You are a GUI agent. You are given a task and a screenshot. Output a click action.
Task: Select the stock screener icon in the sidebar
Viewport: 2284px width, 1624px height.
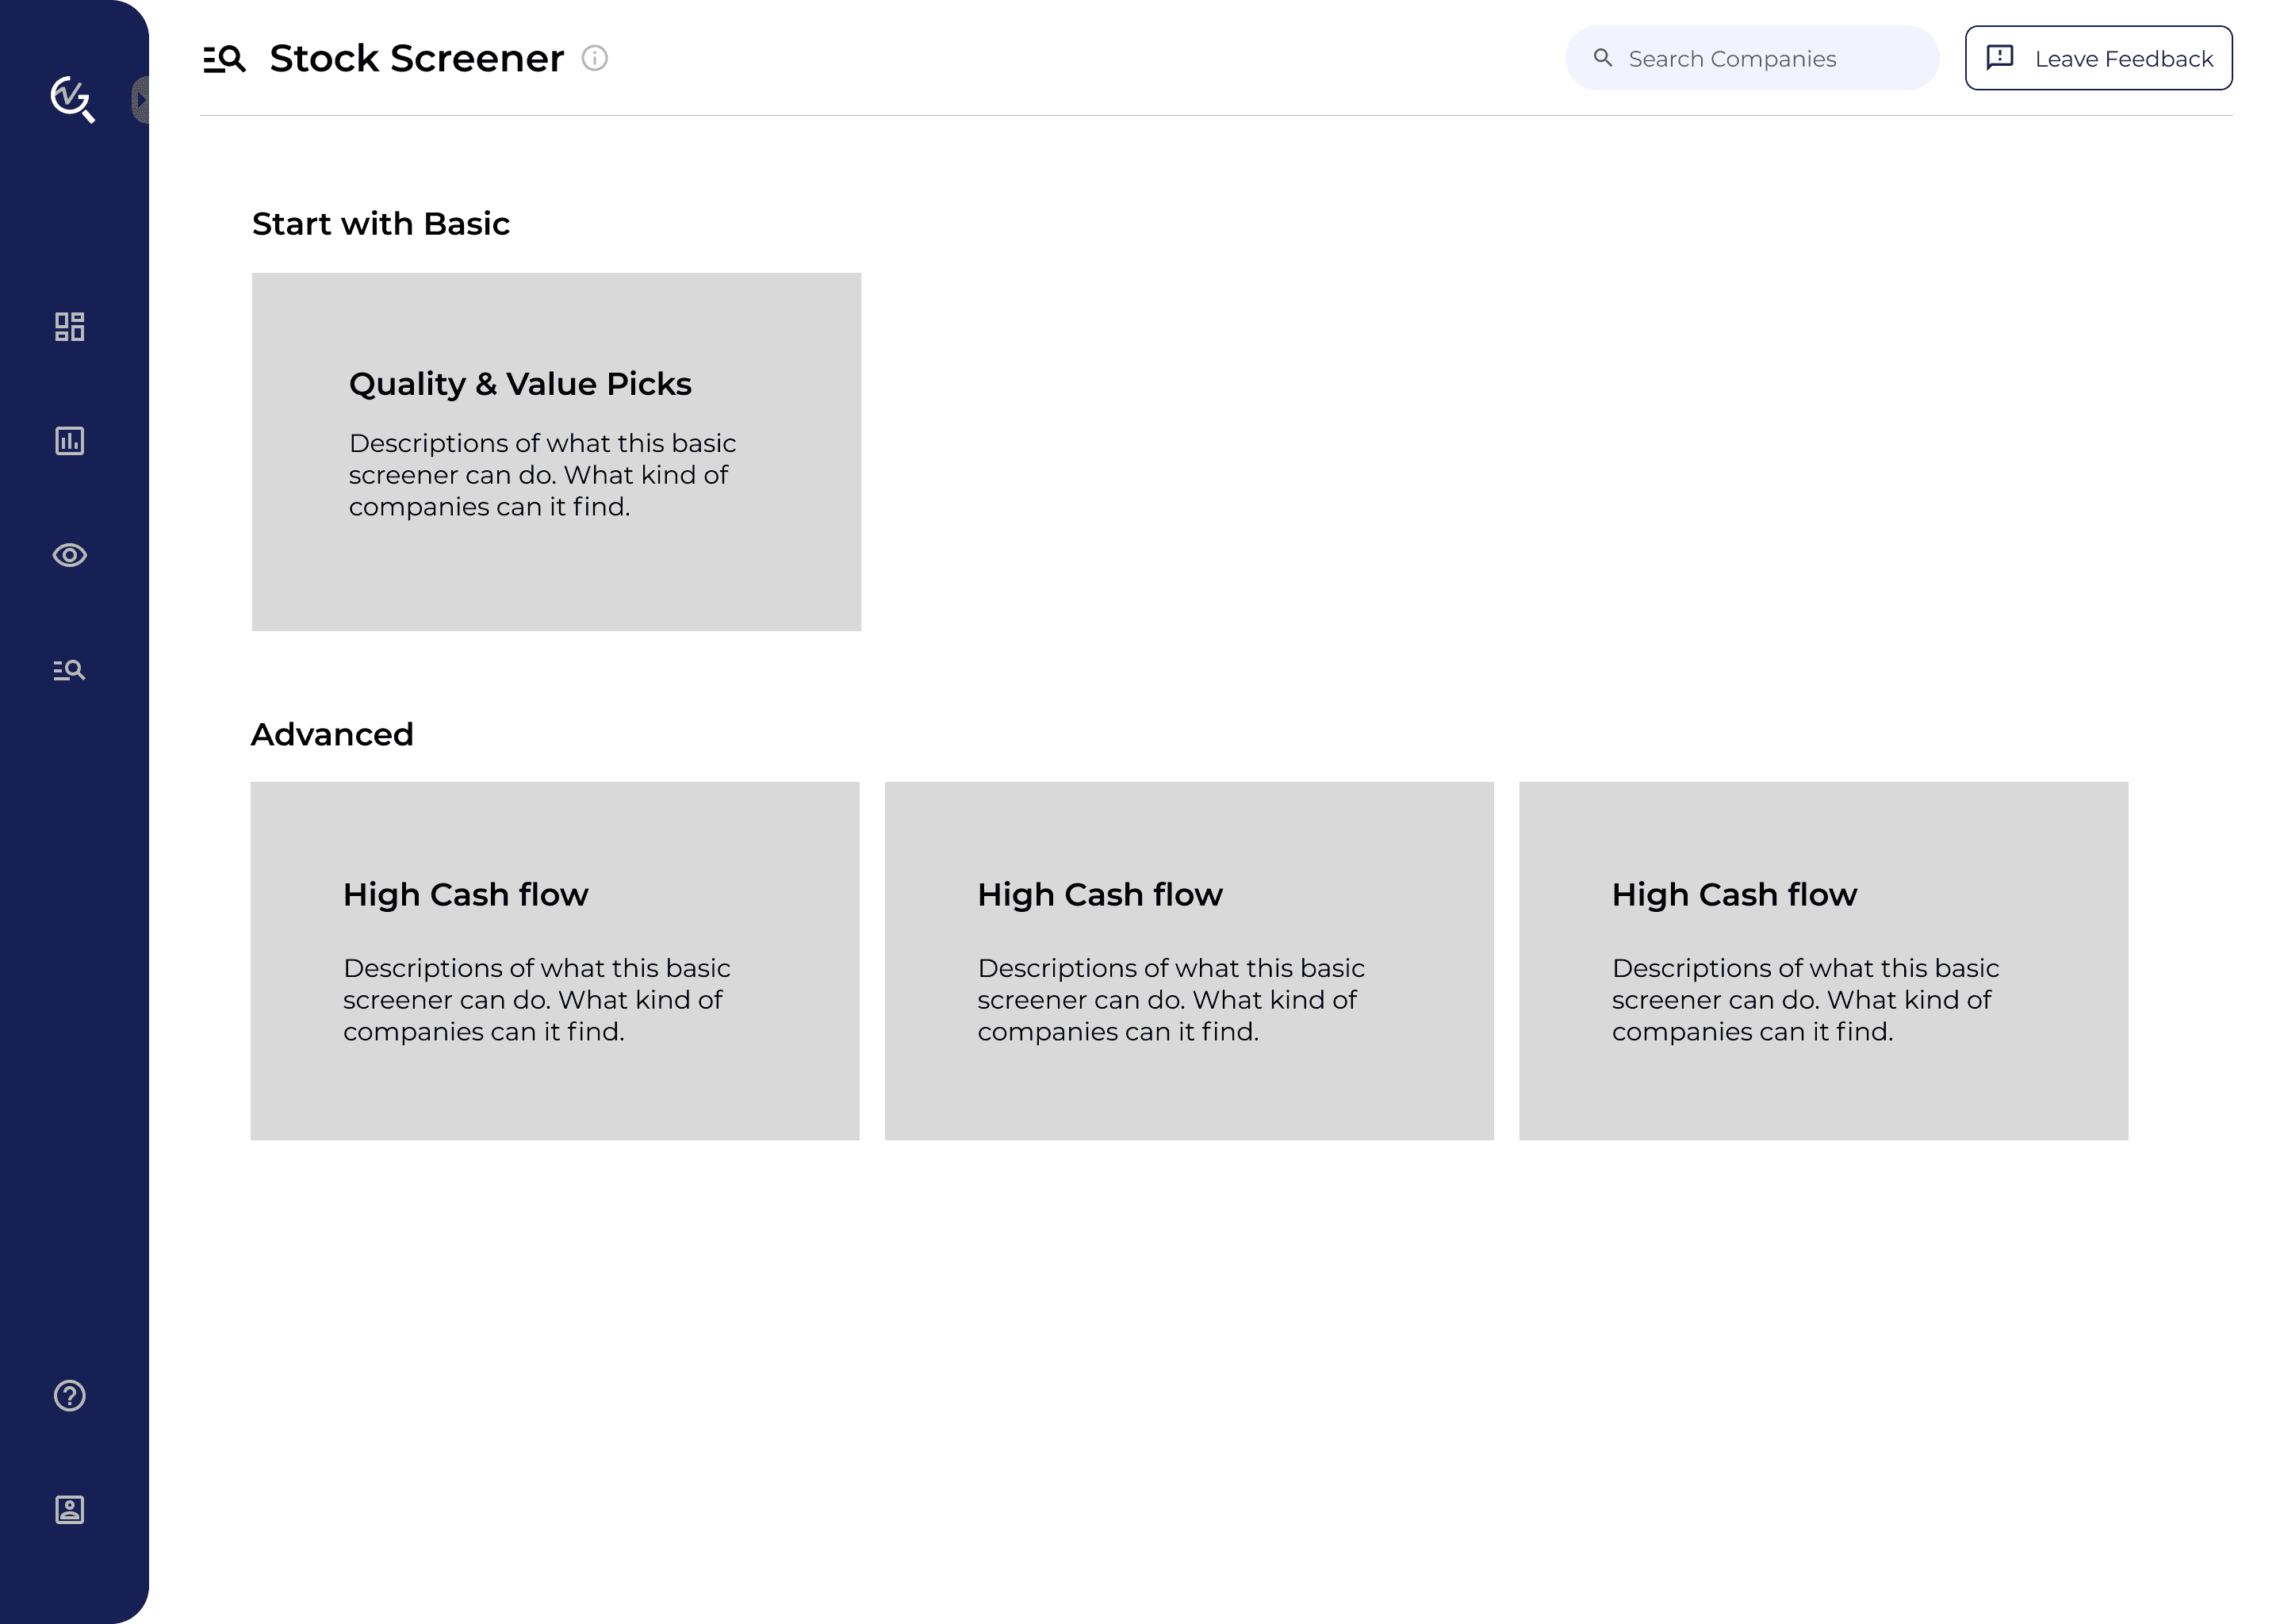click(x=69, y=670)
